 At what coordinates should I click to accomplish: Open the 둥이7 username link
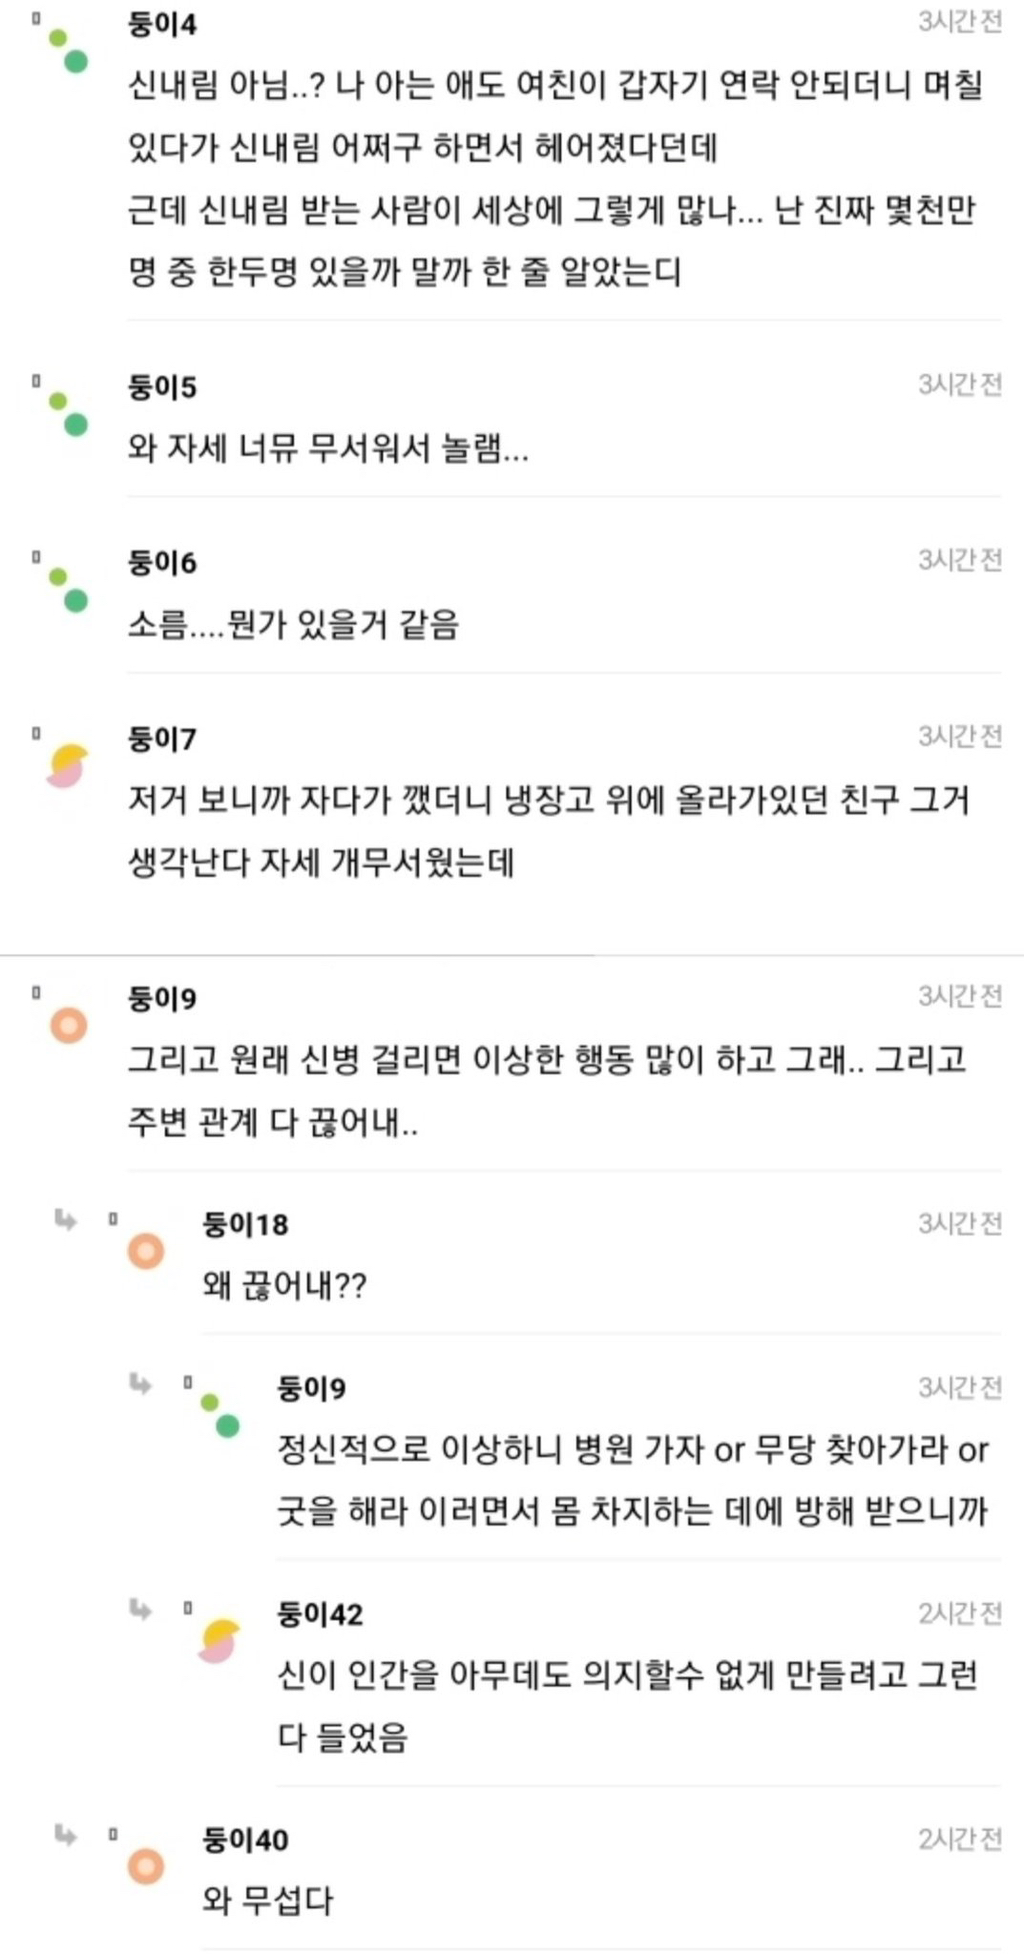click(x=162, y=739)
